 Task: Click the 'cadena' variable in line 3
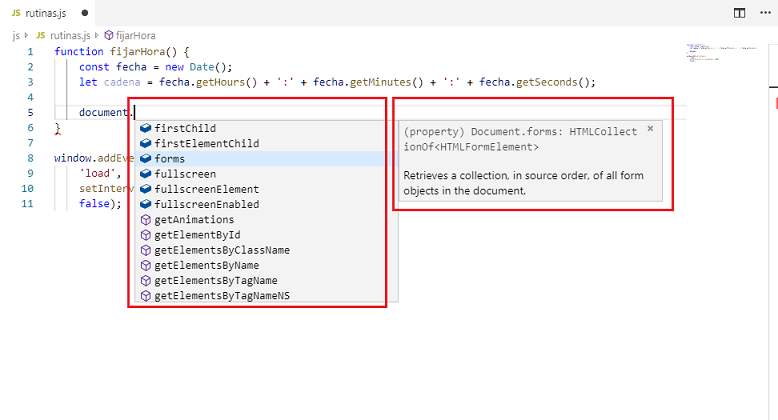[122, 82]
